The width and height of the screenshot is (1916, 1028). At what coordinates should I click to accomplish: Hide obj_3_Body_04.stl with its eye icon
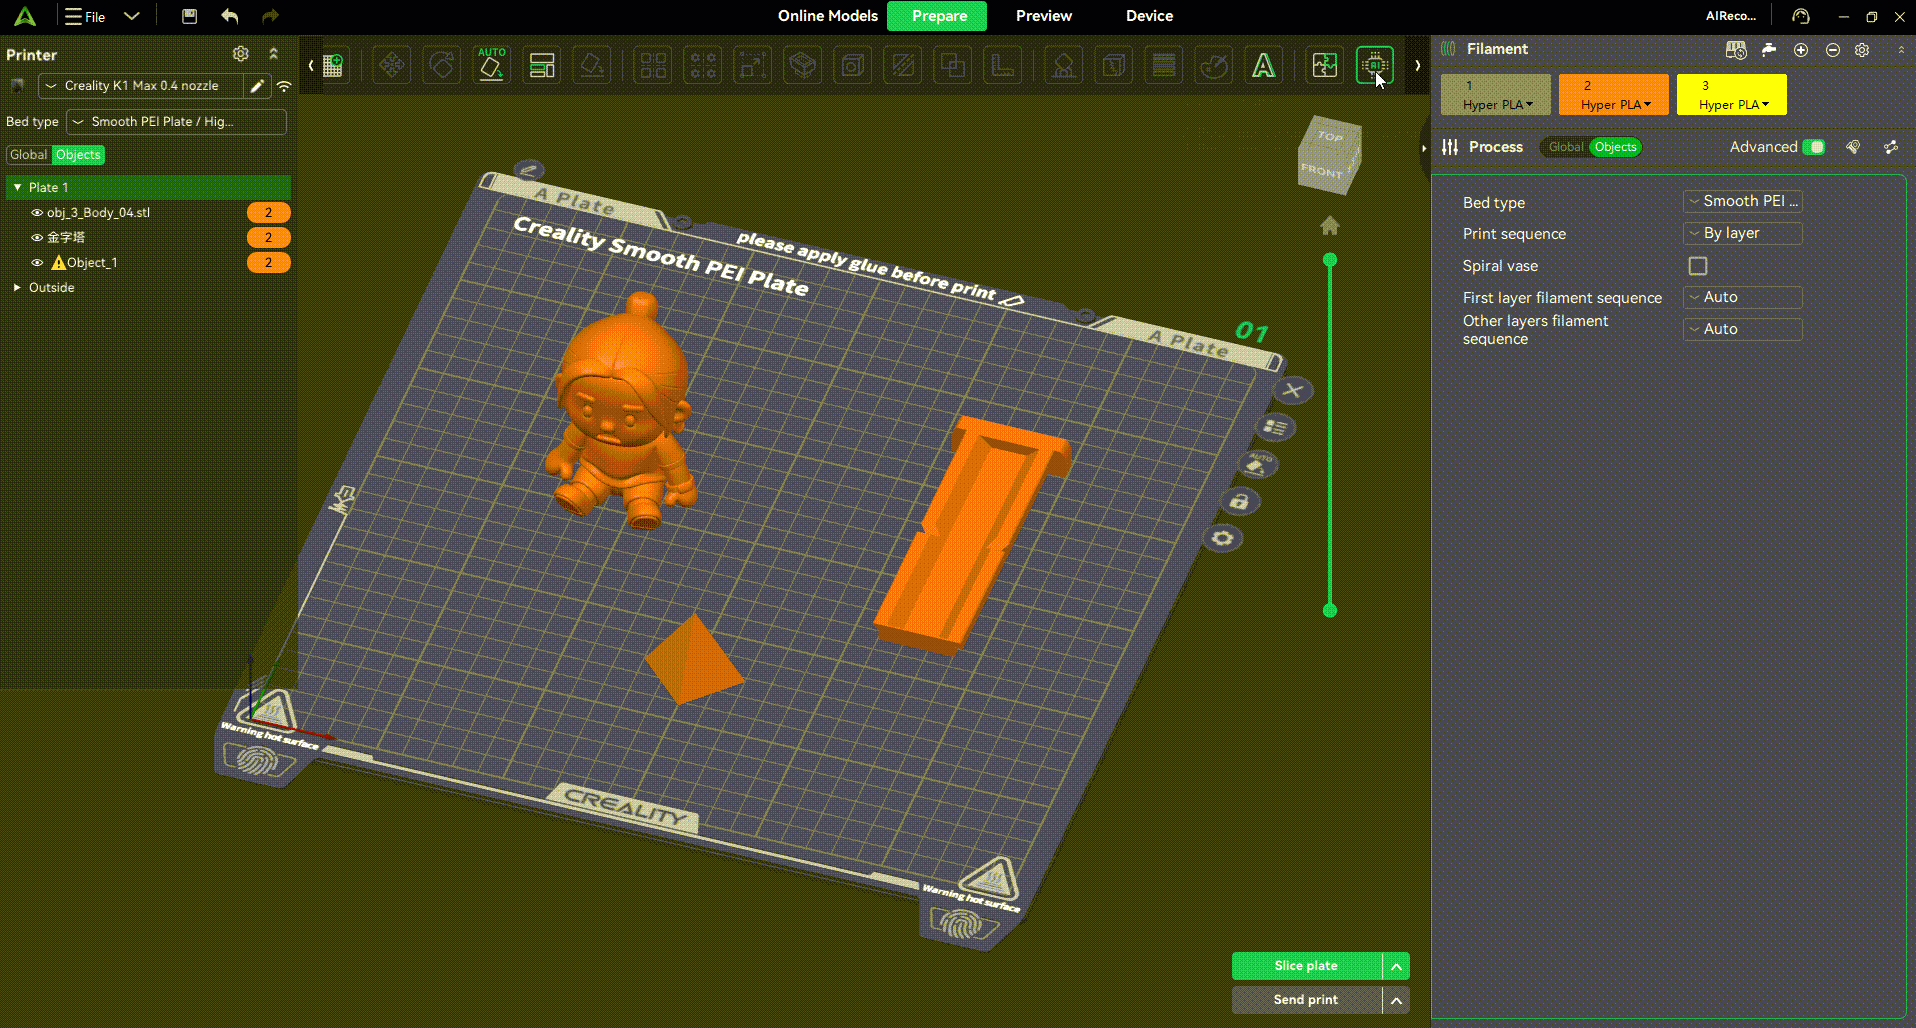coord(37,212)
